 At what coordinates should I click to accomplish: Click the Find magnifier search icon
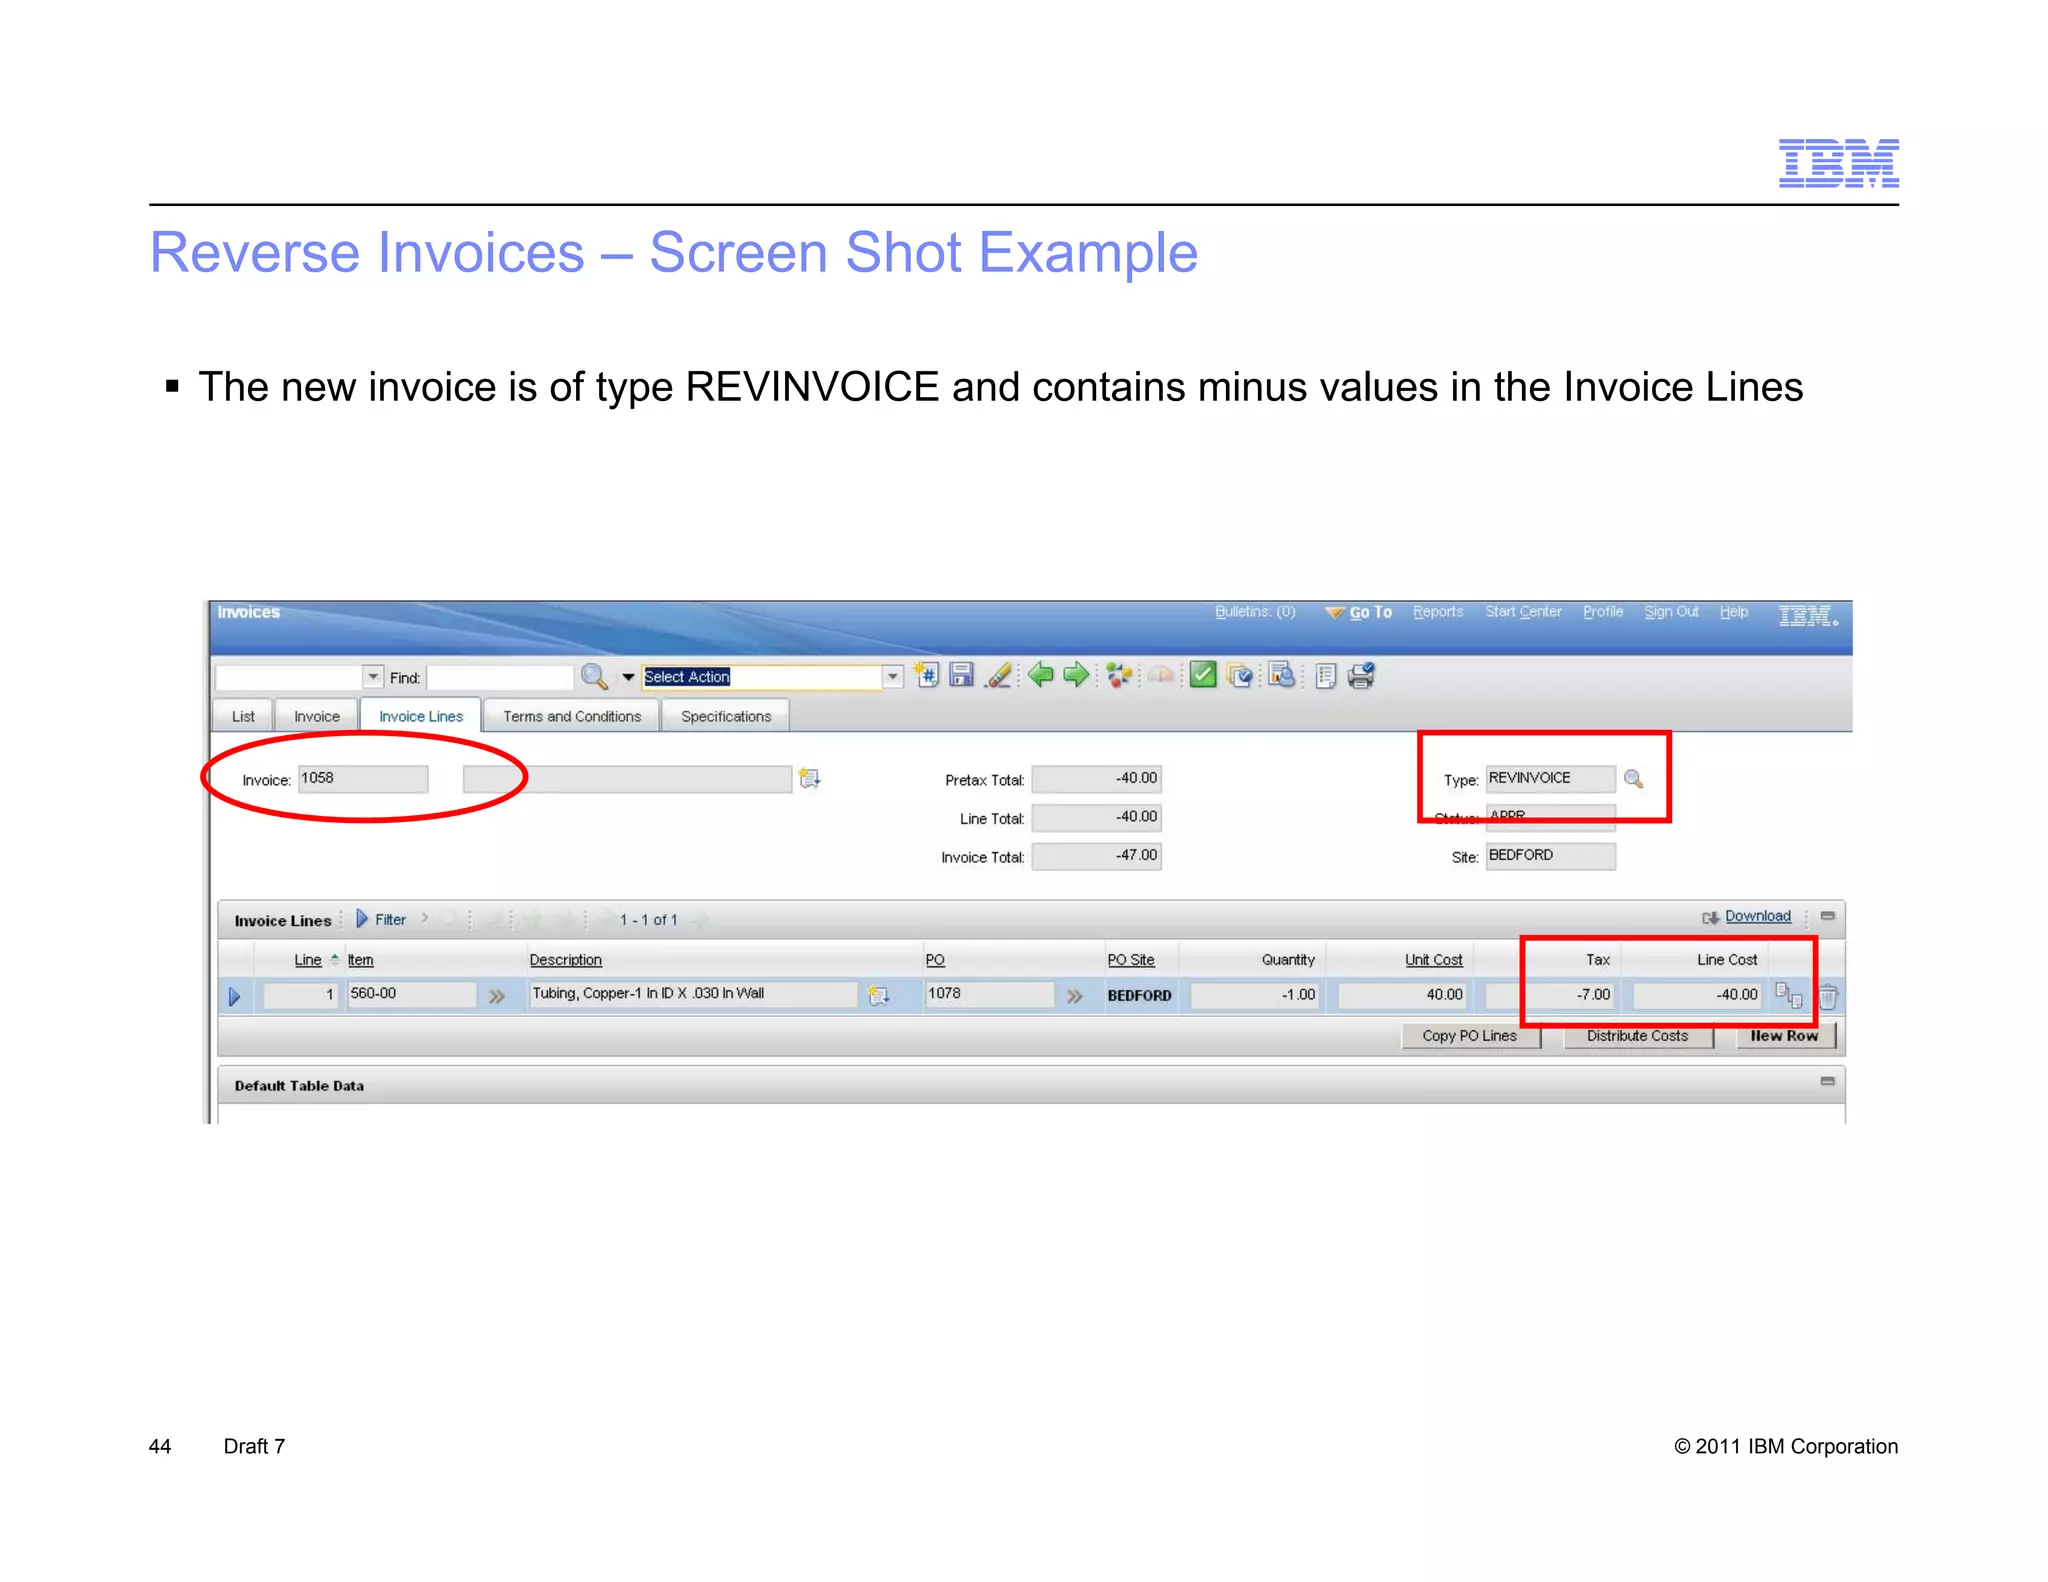(594, 677)
